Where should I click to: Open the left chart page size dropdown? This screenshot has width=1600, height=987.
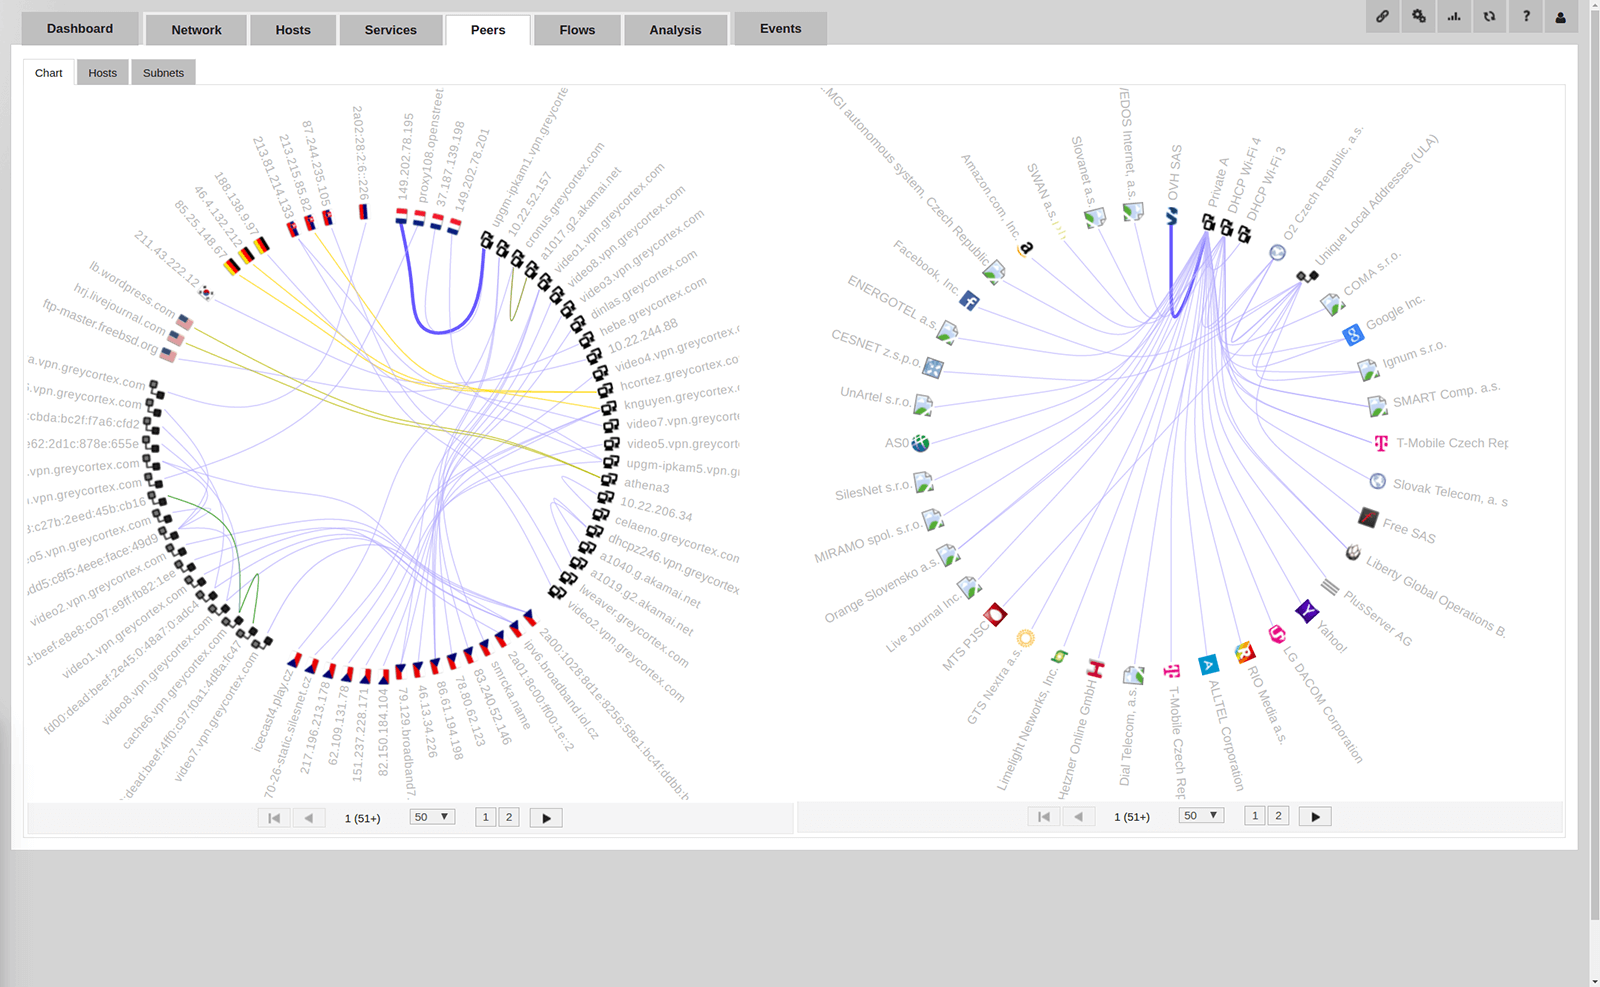tap(432, 817)
